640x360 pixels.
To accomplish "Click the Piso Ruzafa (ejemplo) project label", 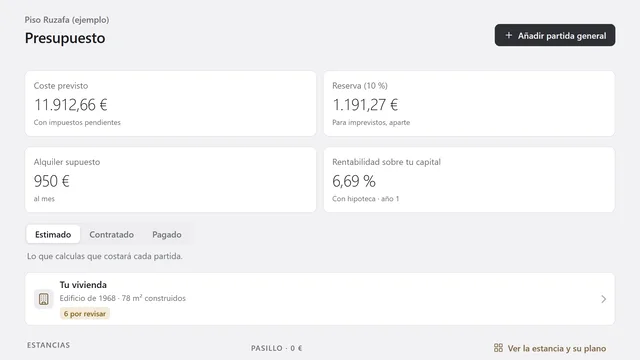I will coord(67,20).
